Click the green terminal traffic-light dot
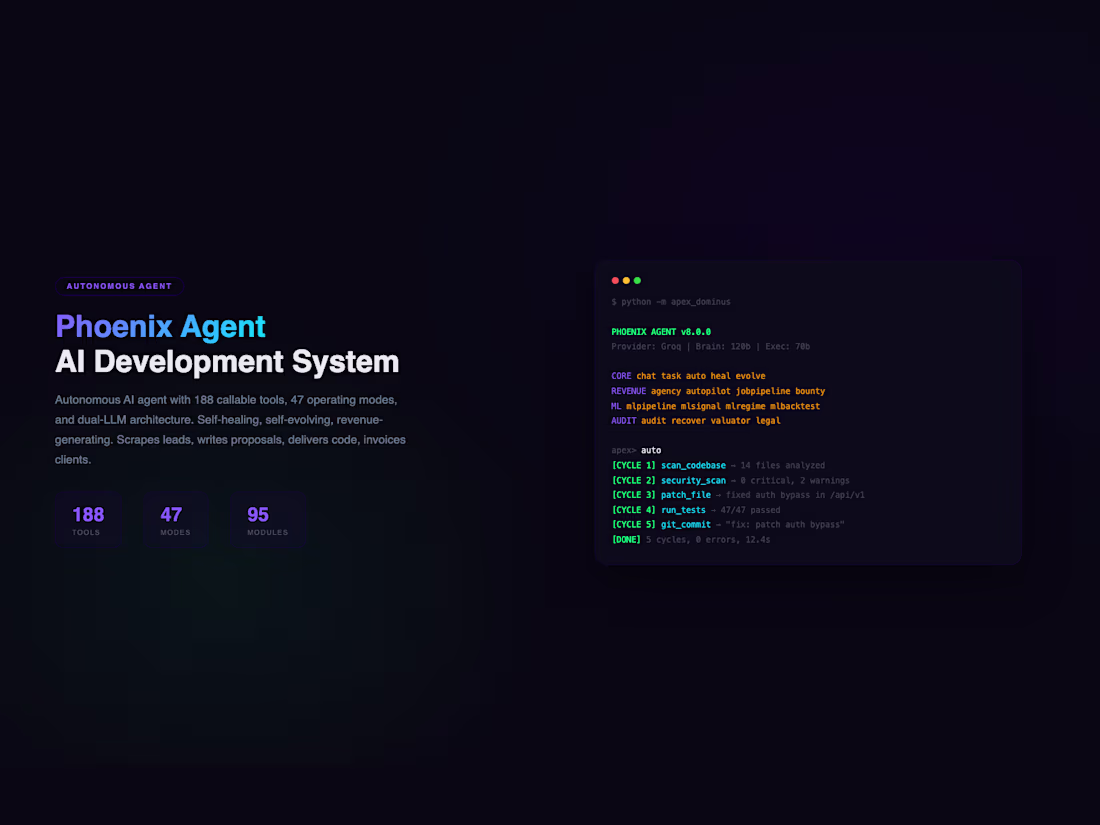Screen dimensions: 1100x825 (637, 281)
